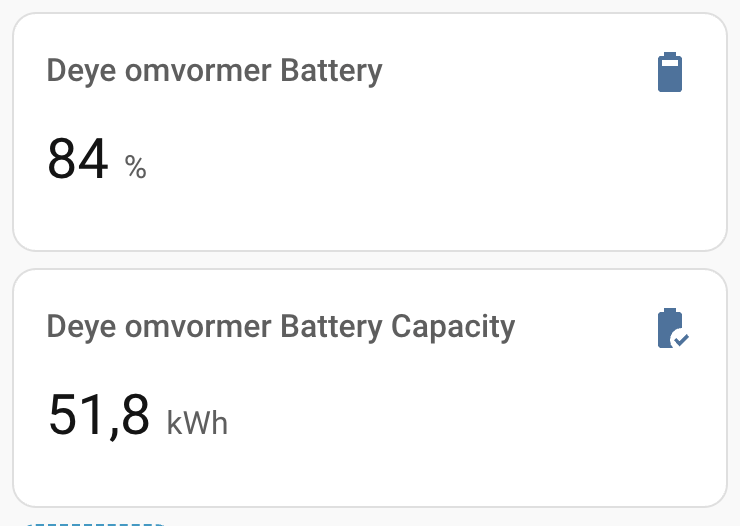Open the Deye omvormer Battery Capacity title

pyautogui.click(x=280, y=327)
